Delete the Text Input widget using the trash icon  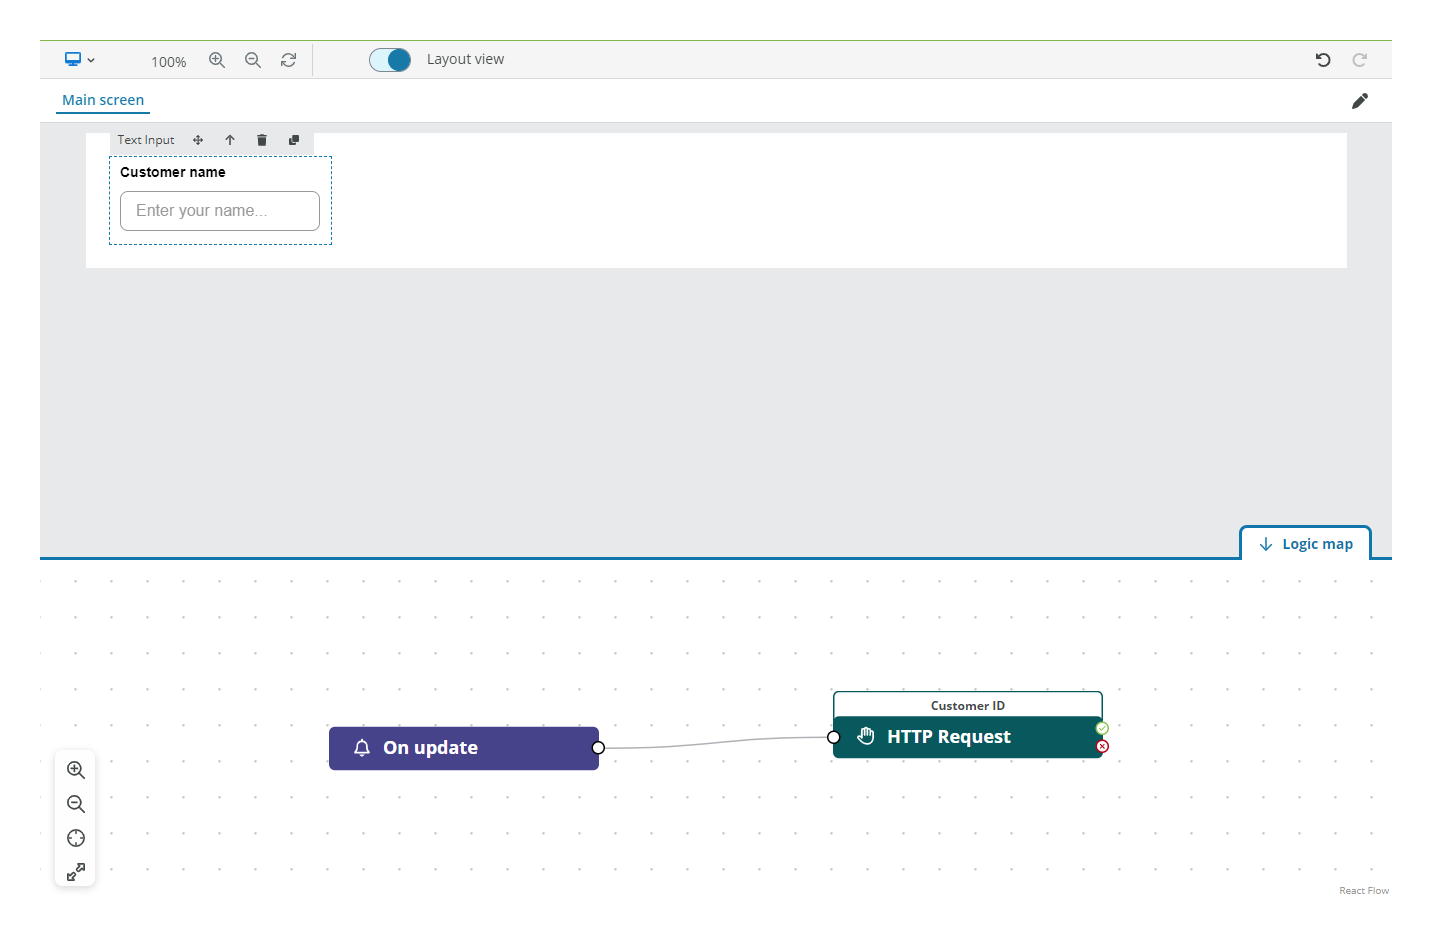(261, 140)
